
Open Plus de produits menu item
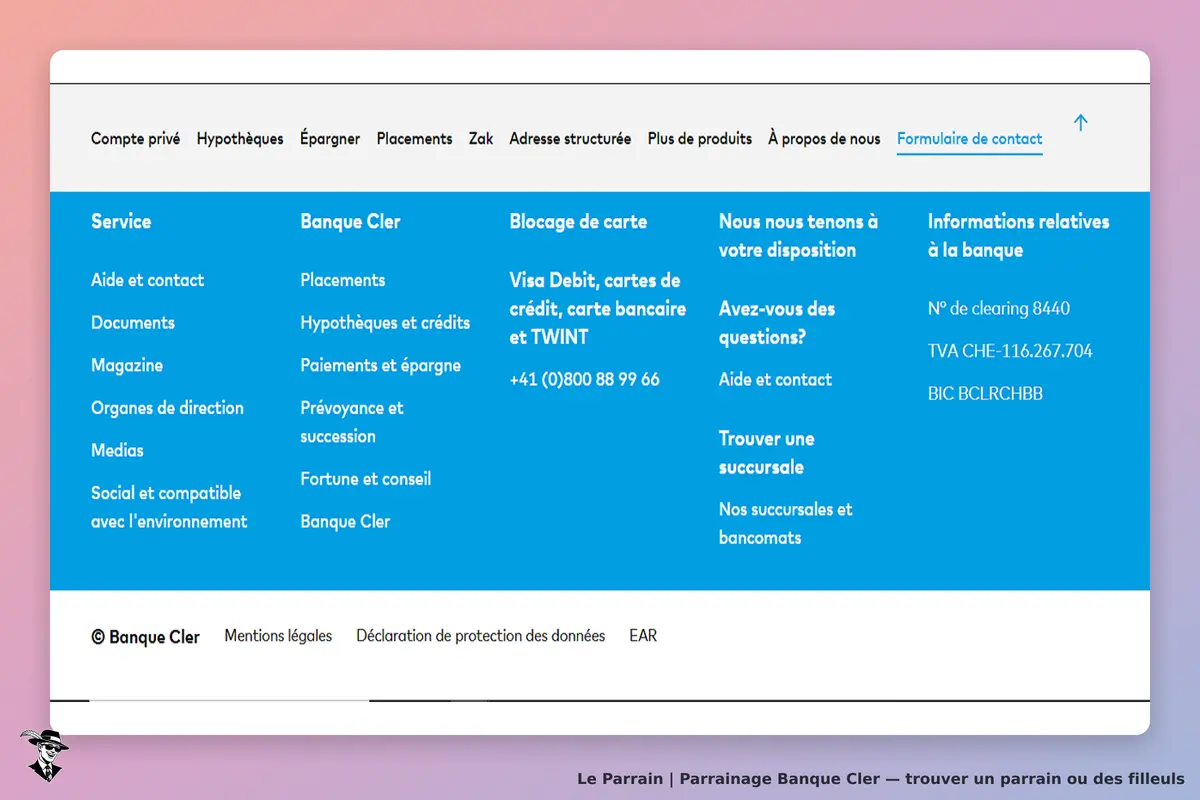[x=700, y=139]
